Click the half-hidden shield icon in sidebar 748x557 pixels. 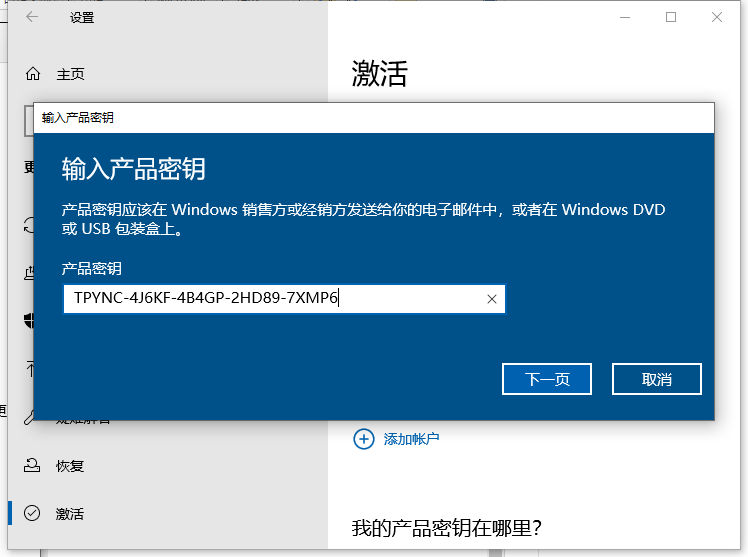[29, 321]
